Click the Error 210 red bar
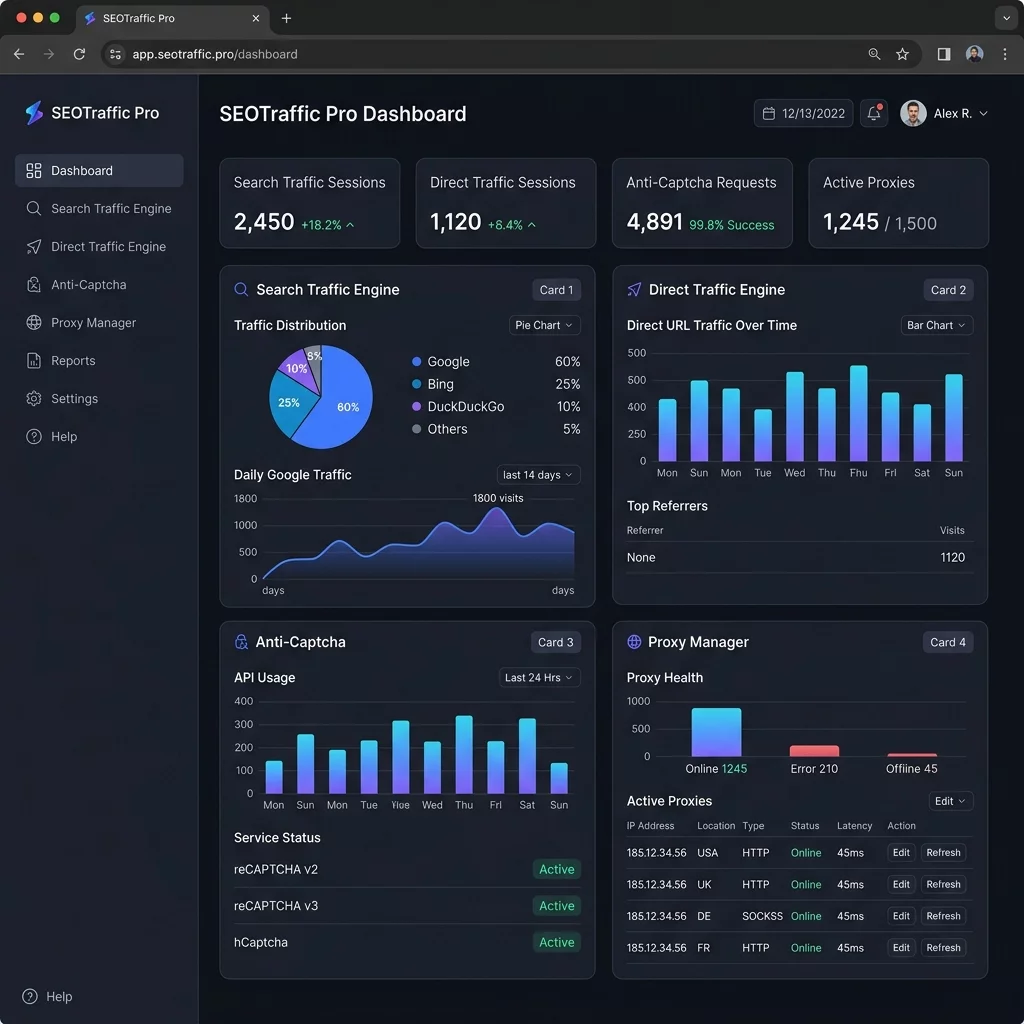 [814, 751]
